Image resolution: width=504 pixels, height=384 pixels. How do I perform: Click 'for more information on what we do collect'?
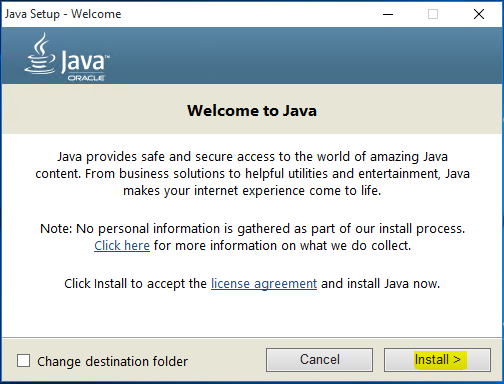pos(282,246)
